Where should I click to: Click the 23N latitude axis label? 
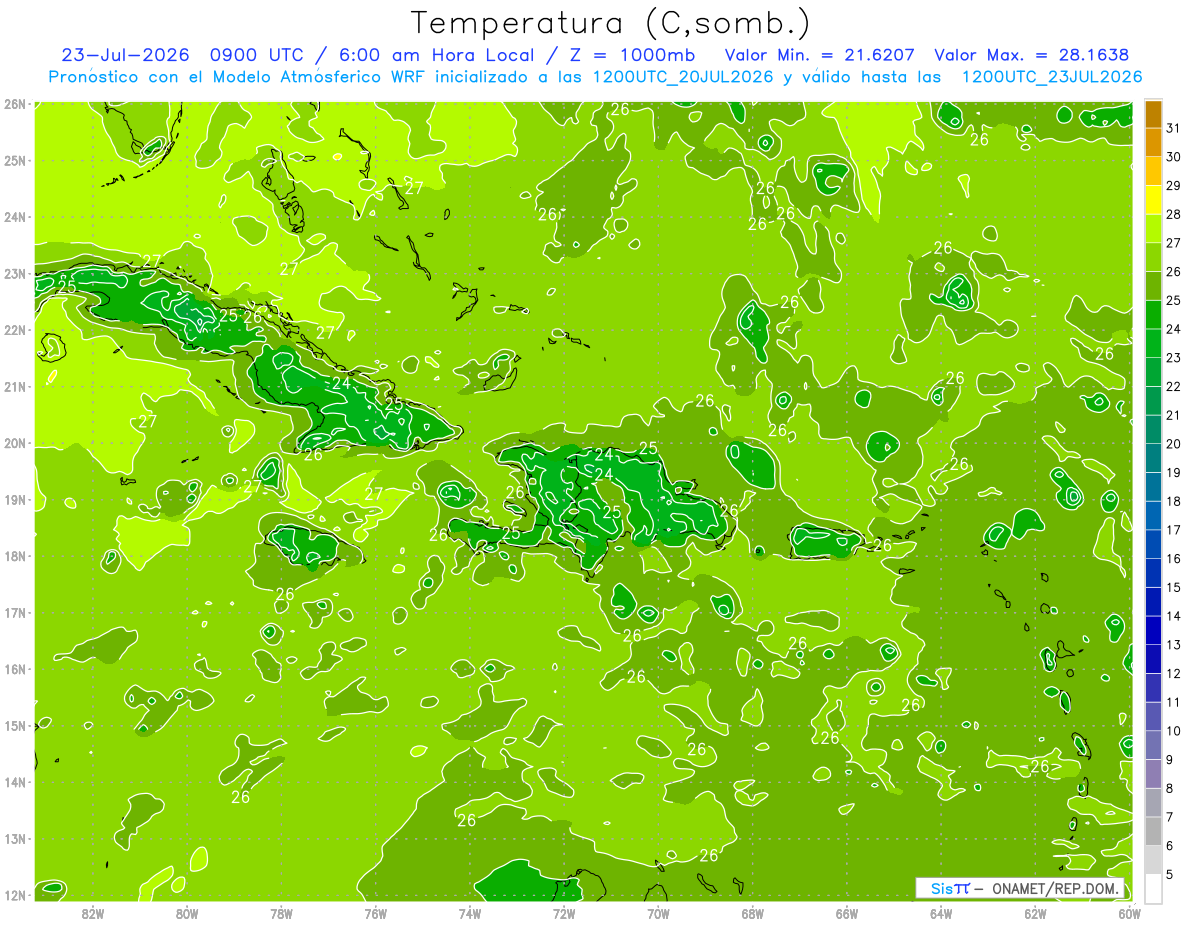click(x=15, y=274)
